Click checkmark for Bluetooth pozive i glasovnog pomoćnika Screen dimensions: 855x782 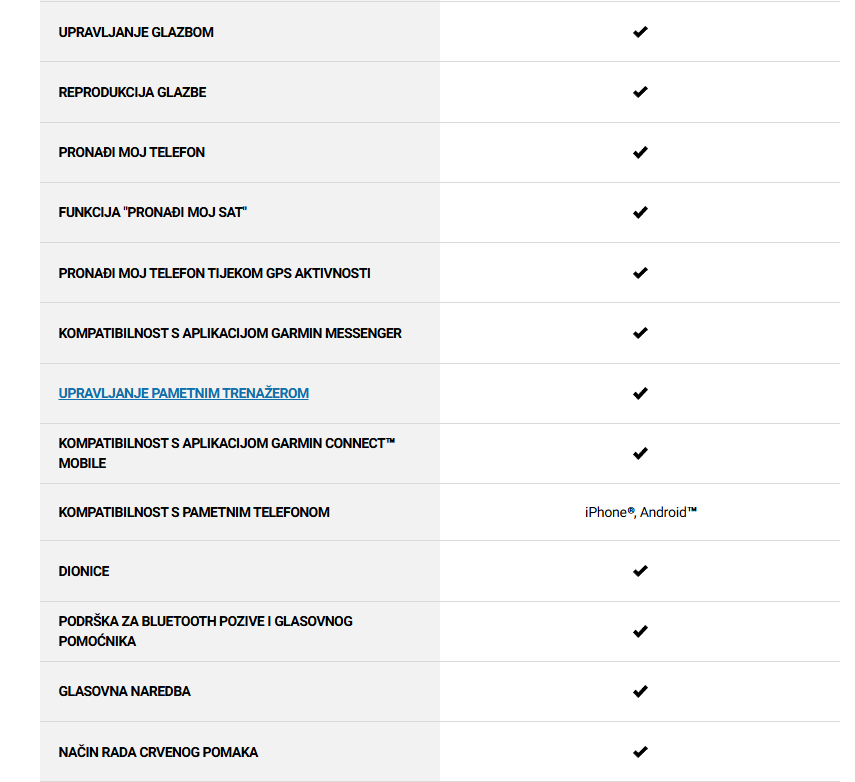point(640,631)
